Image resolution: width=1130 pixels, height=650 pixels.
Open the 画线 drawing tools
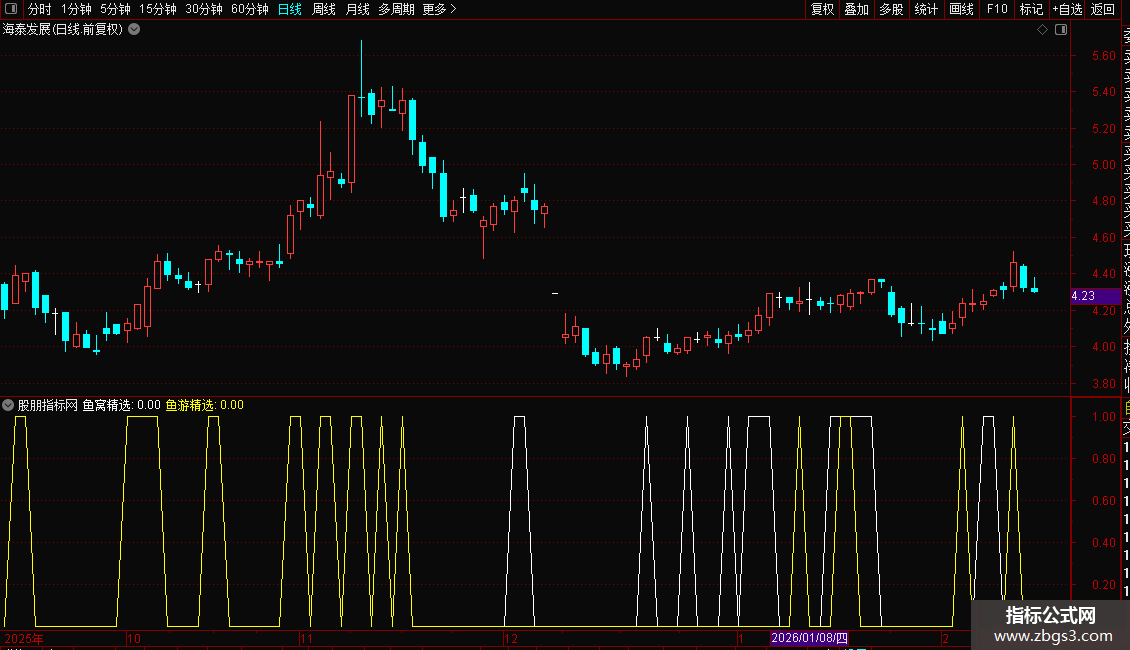[961, 9]
